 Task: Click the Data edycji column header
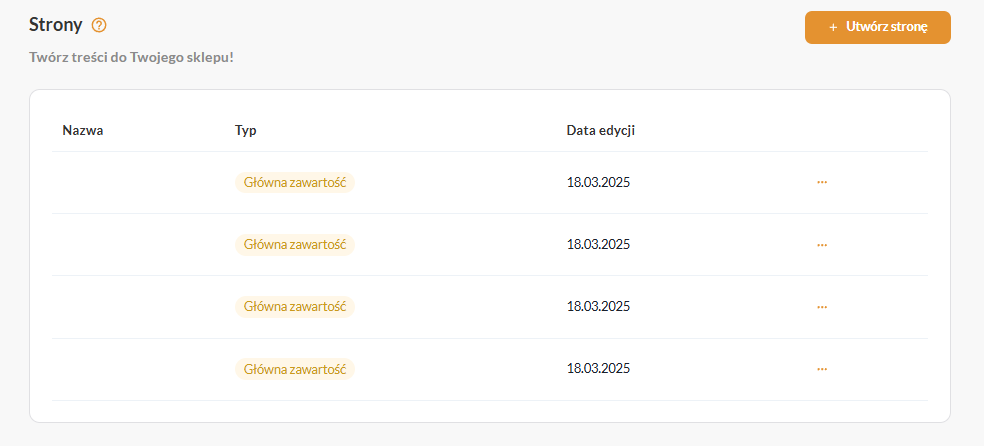(x=601, y=130)
